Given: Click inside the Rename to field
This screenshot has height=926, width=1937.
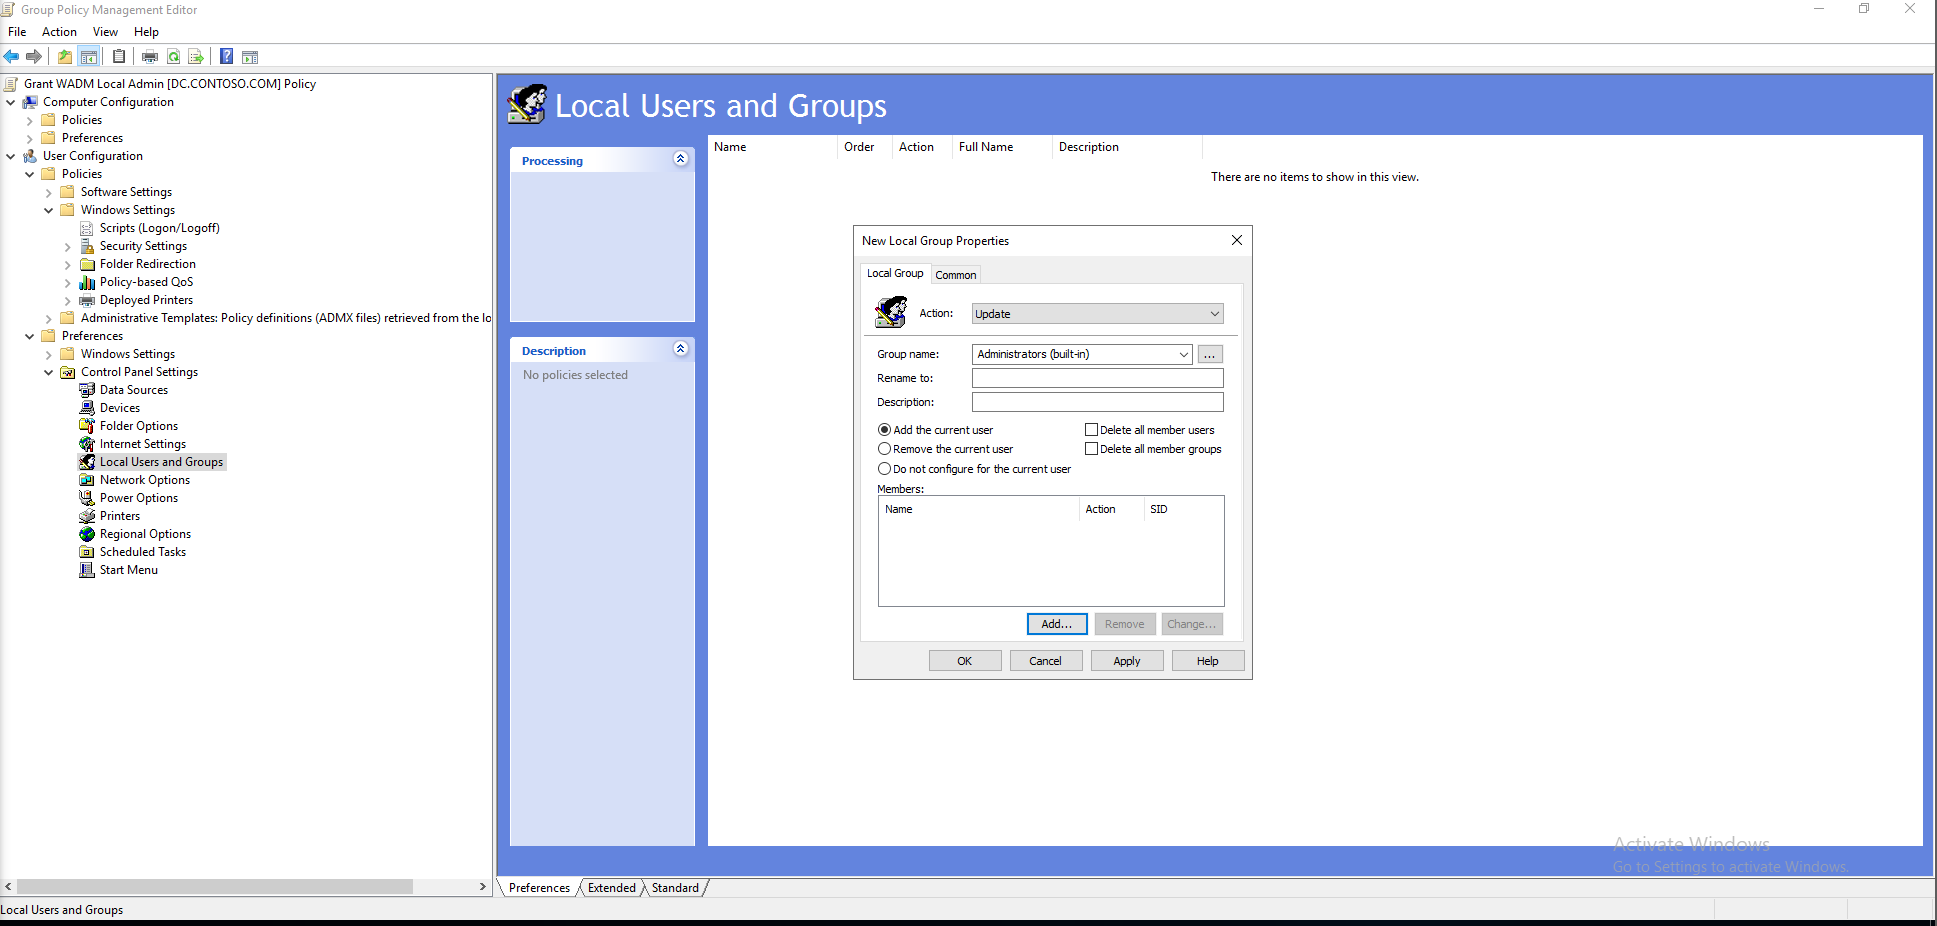Looking at the screenshot, I should point(1096,377).
